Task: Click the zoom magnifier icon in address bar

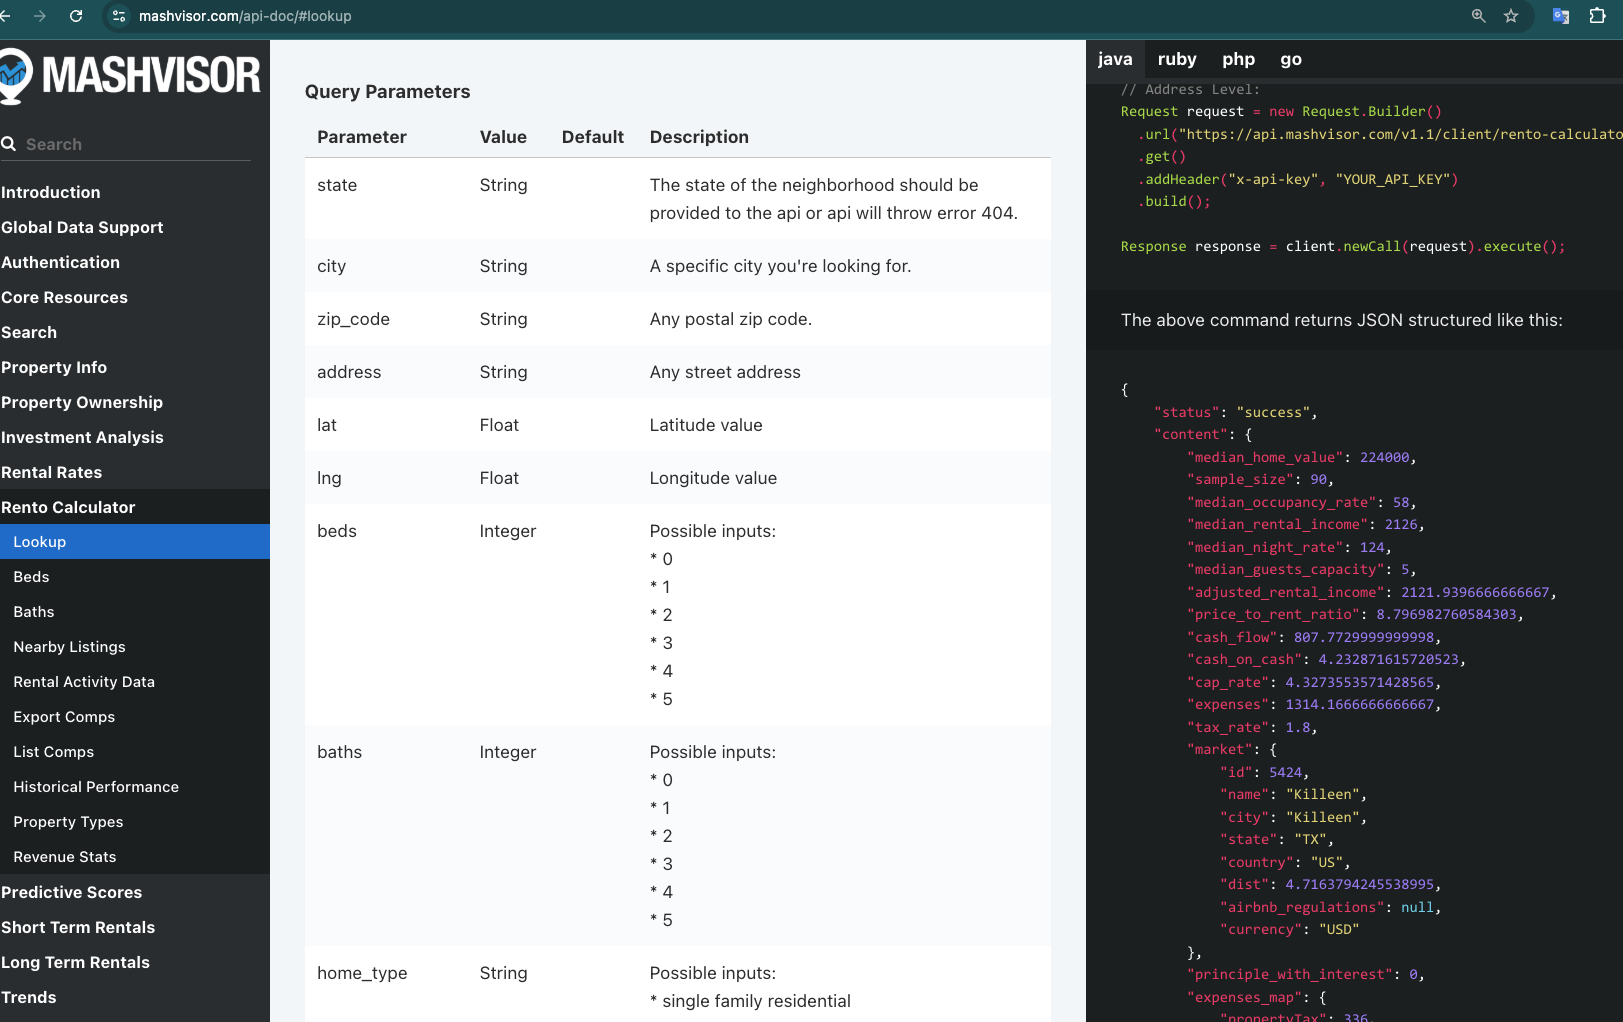Action: [1478, 16]
